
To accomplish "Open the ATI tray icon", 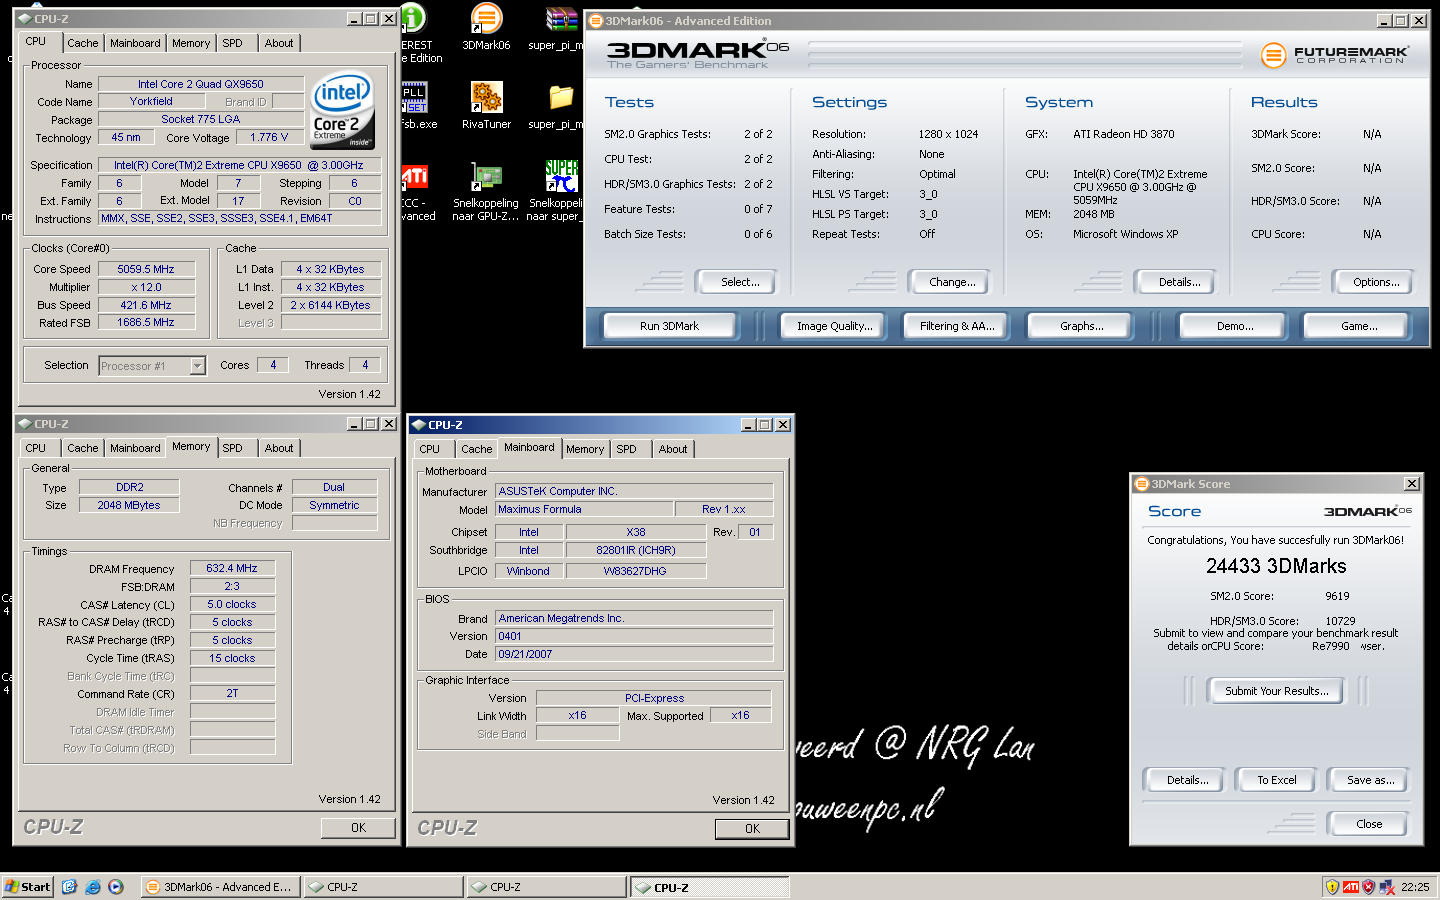I will [x=1351, y=887].
